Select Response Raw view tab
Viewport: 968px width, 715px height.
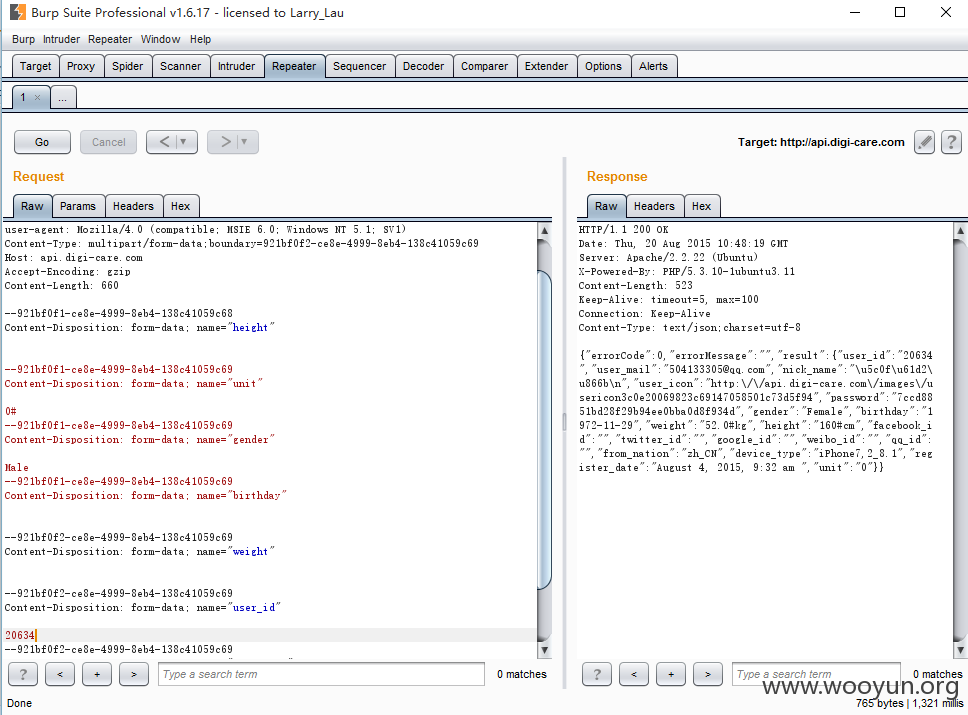[606, 206]
